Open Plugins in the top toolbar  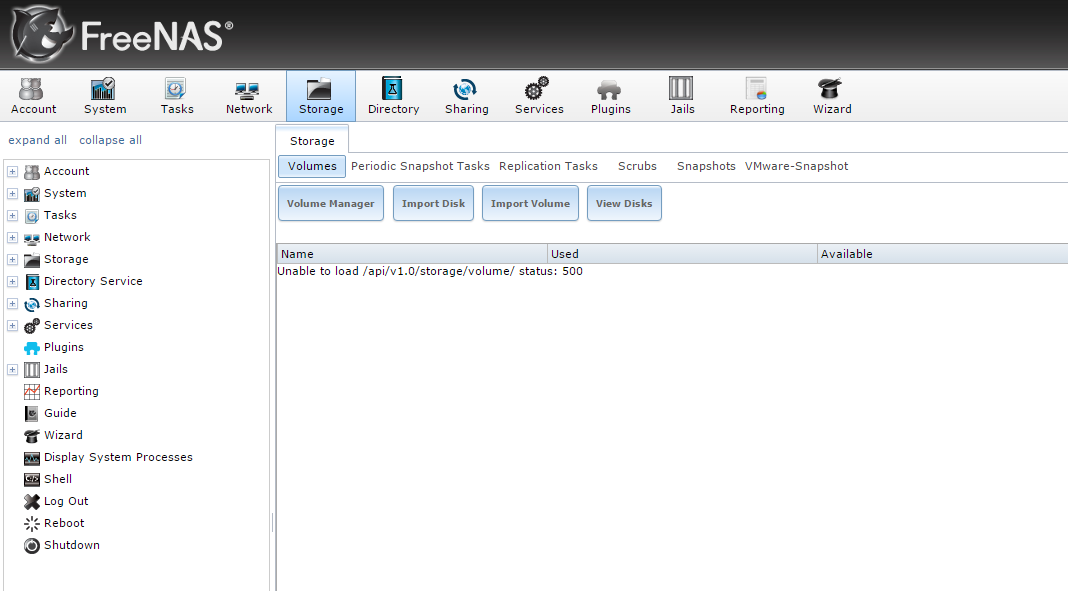coord(610,96)
